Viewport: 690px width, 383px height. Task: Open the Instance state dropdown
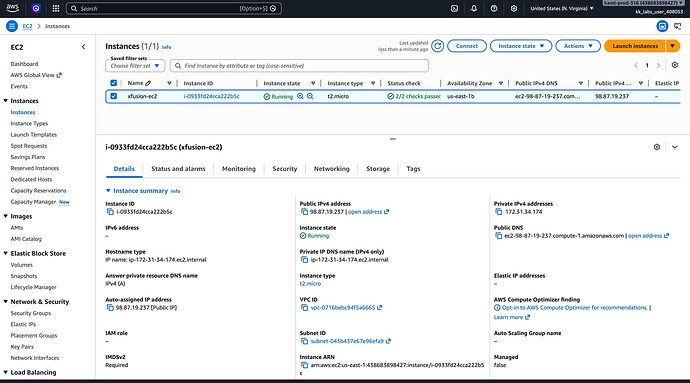pyautogui.click(x=521, y=46)
